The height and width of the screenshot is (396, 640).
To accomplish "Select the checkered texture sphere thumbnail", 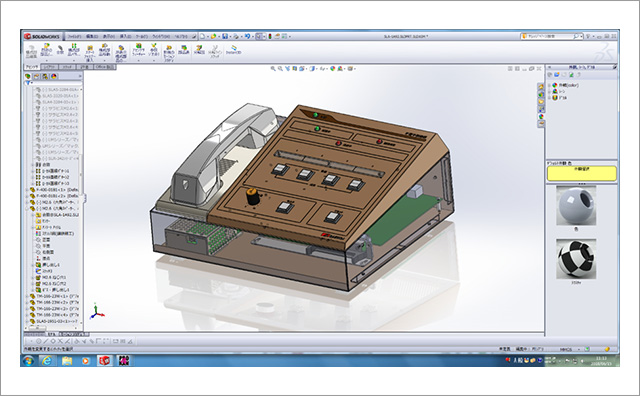I will (576, 259).
